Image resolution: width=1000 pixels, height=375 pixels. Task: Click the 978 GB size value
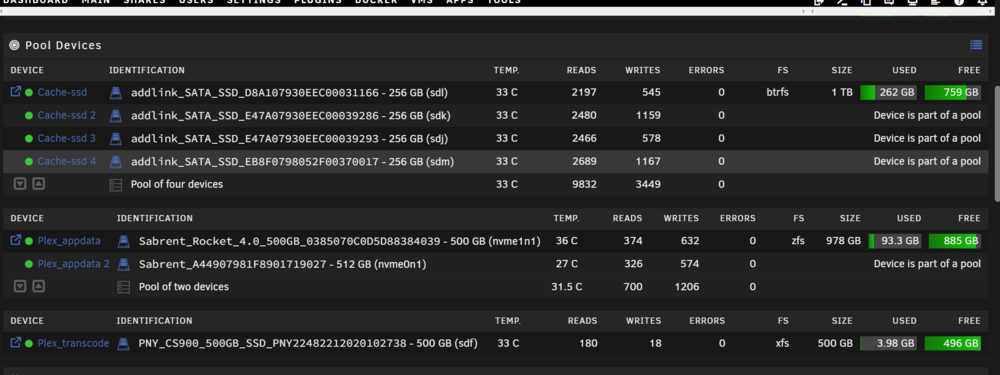click(x=843, y=241)
